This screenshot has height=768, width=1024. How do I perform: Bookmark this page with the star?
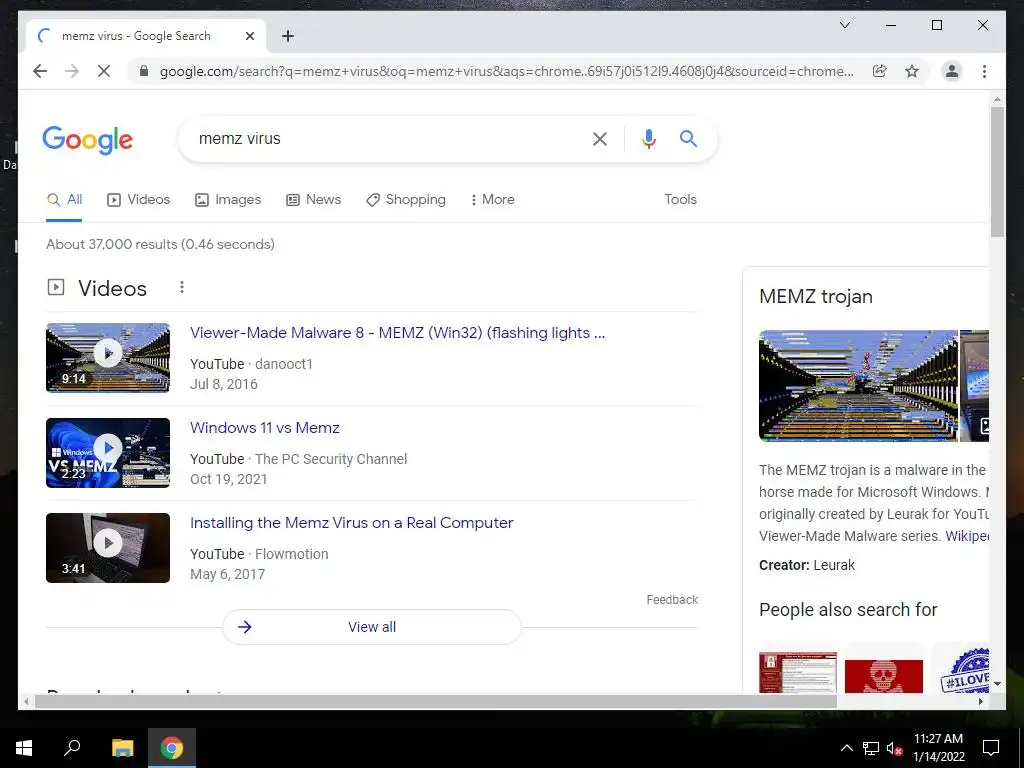[912, 71]
